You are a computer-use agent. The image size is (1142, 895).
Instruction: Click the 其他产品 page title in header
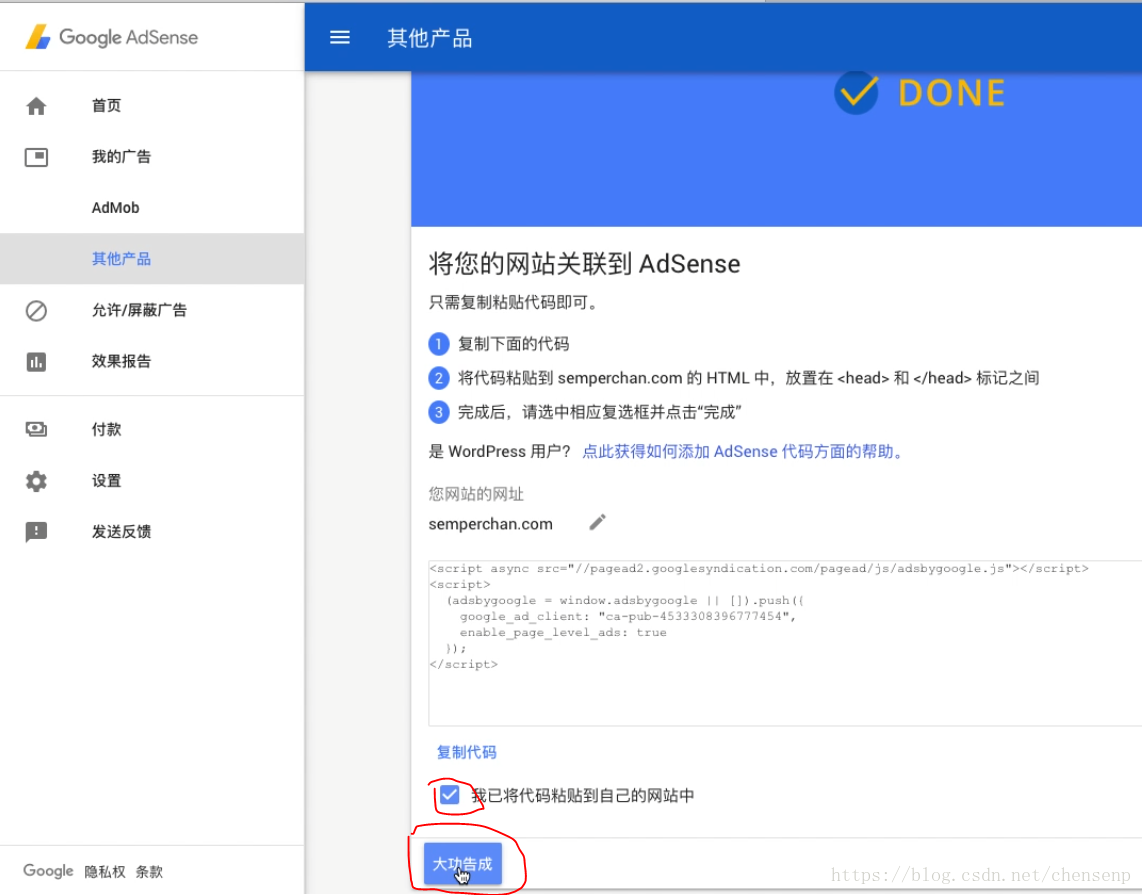[x=430, y=38]
